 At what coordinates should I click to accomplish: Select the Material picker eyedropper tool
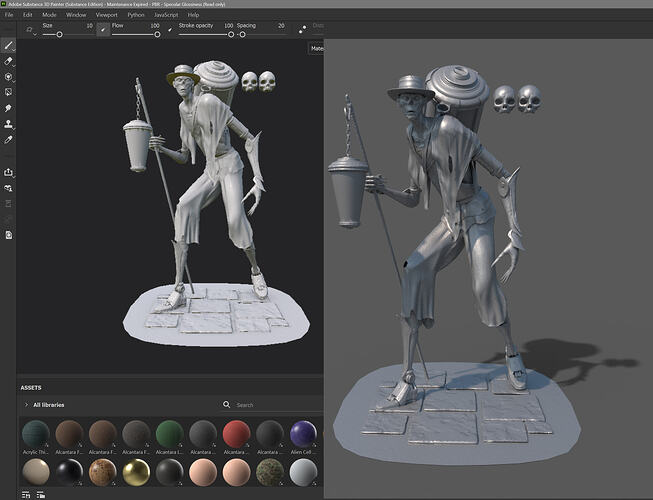point(9,140)
